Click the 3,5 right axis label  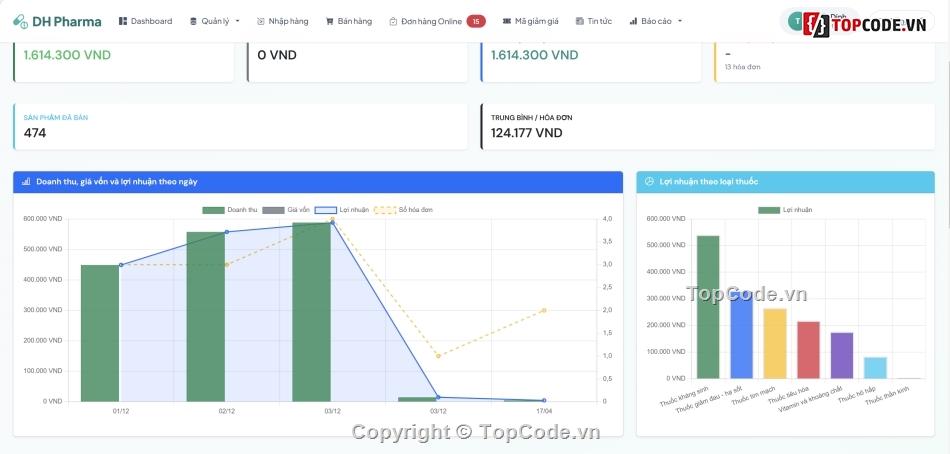607,241
